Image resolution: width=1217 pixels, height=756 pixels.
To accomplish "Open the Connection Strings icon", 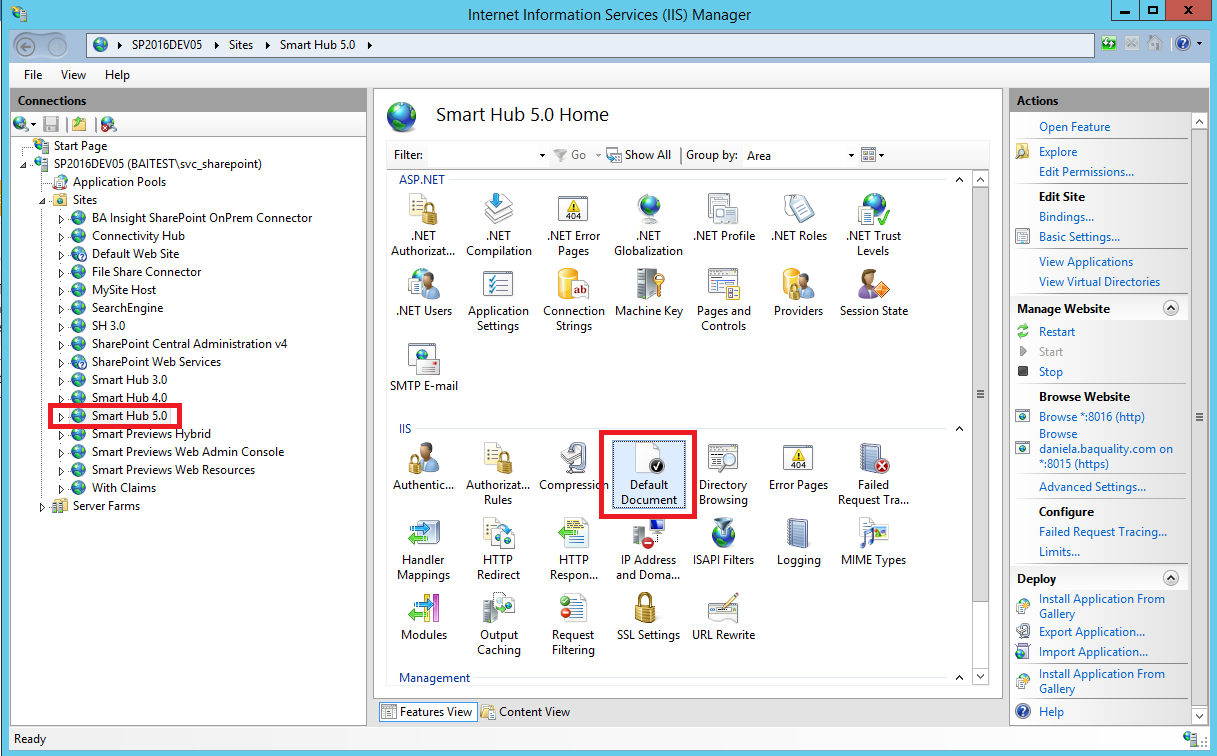I will 573,299.
